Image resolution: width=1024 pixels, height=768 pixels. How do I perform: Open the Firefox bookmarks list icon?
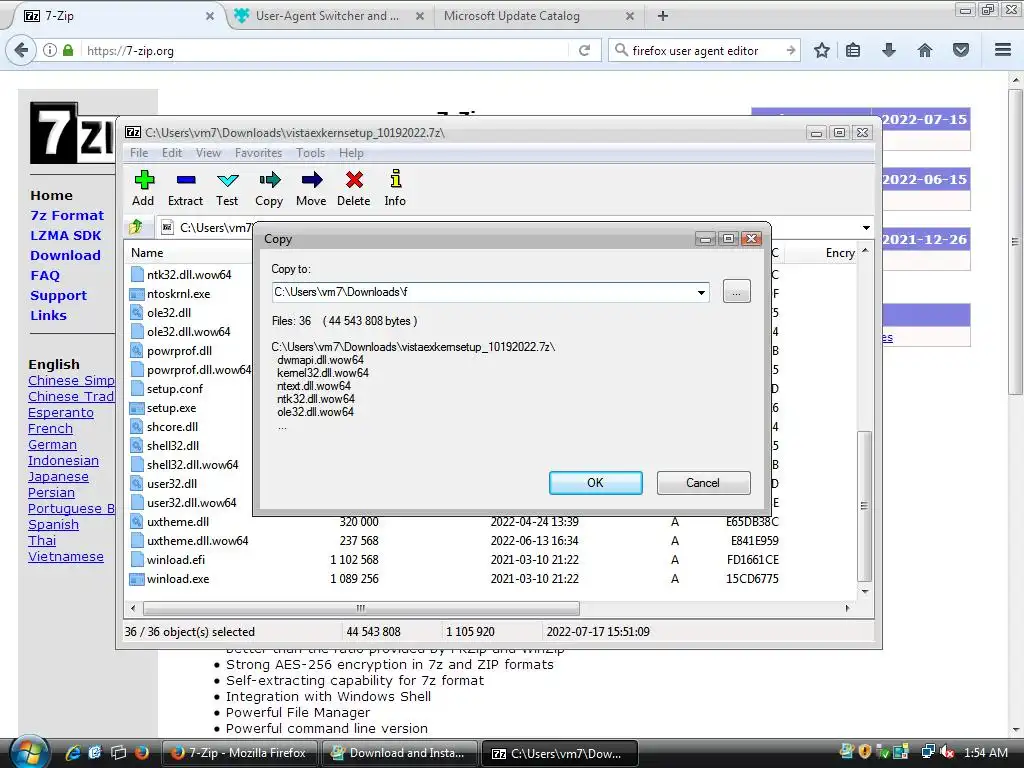(853, 50)
